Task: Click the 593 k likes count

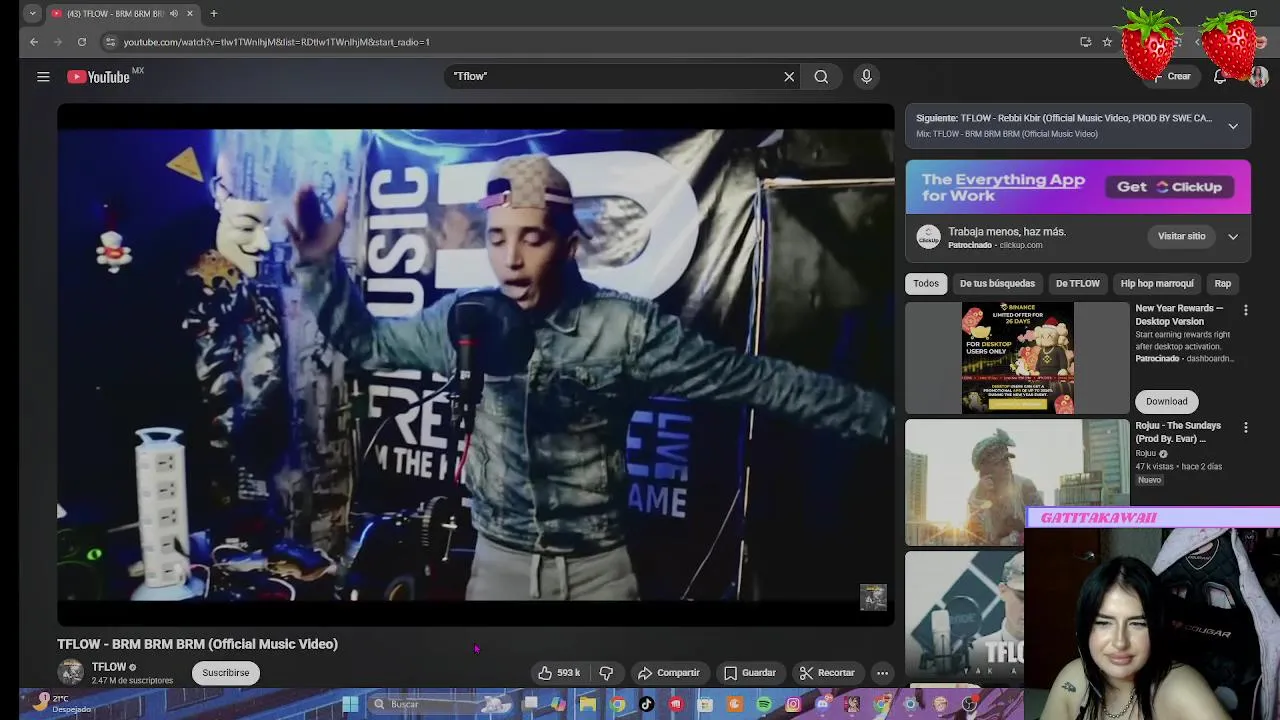Action: 568,673
